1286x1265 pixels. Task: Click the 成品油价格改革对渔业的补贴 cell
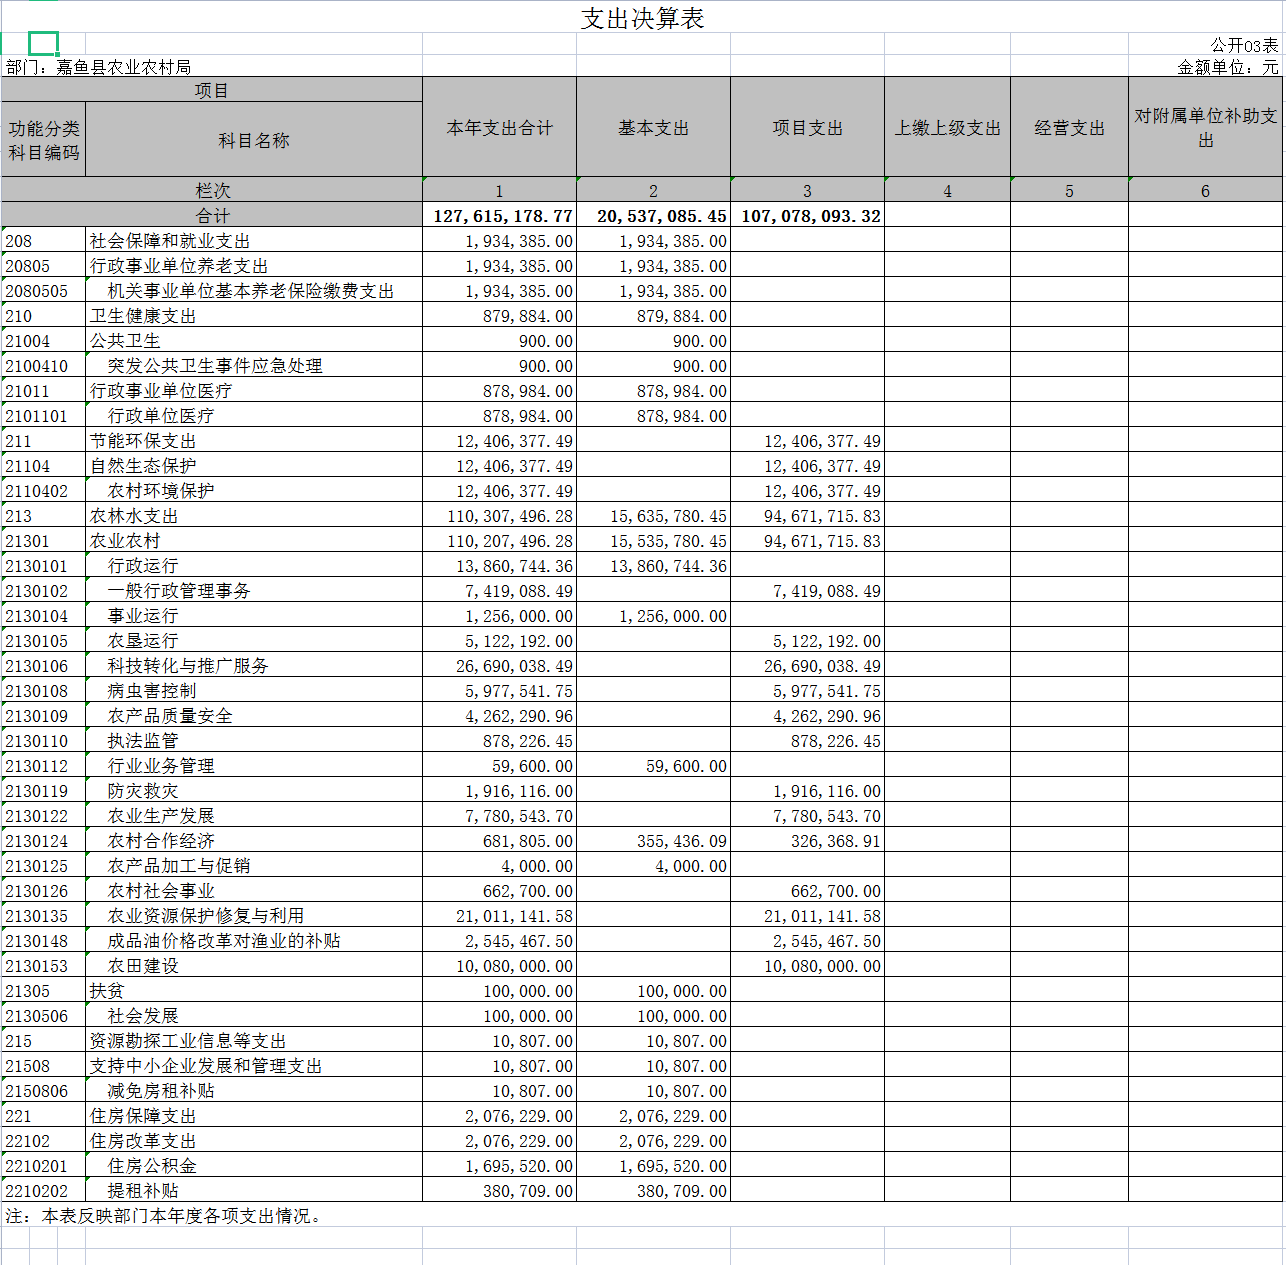click(x=224, y=941)
